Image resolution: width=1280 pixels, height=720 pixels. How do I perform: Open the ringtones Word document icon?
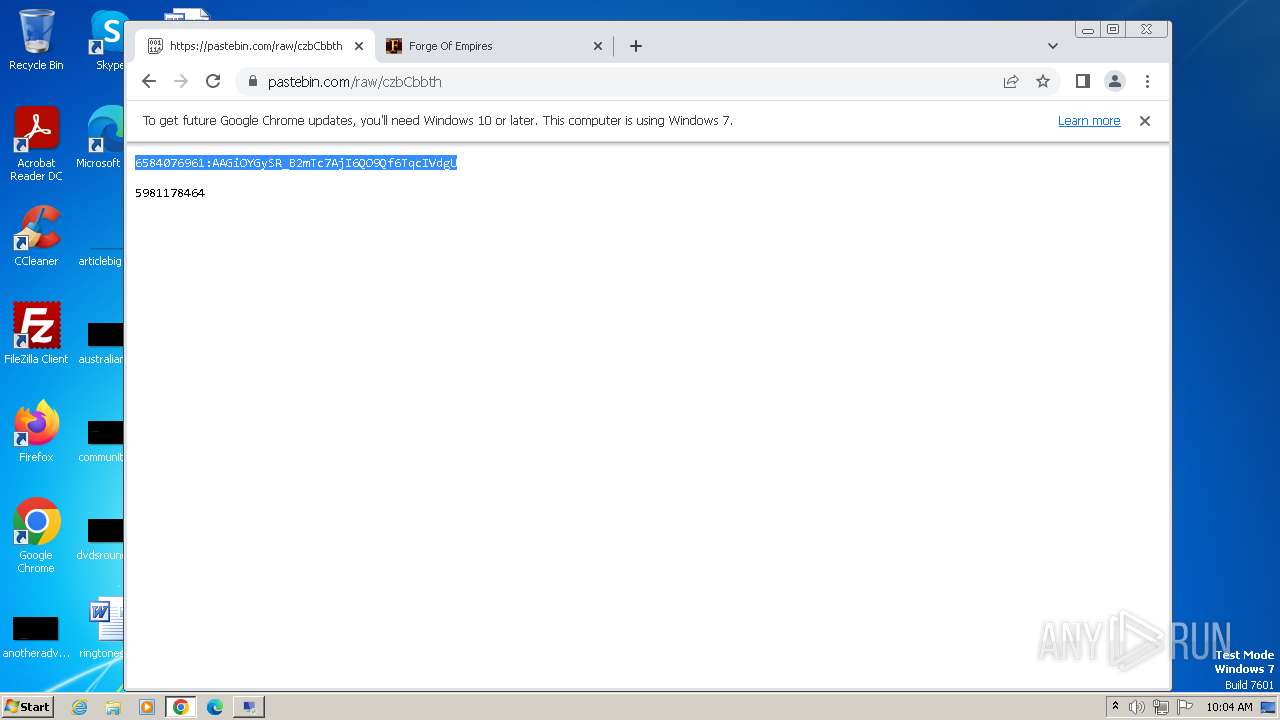pos(104,629)
